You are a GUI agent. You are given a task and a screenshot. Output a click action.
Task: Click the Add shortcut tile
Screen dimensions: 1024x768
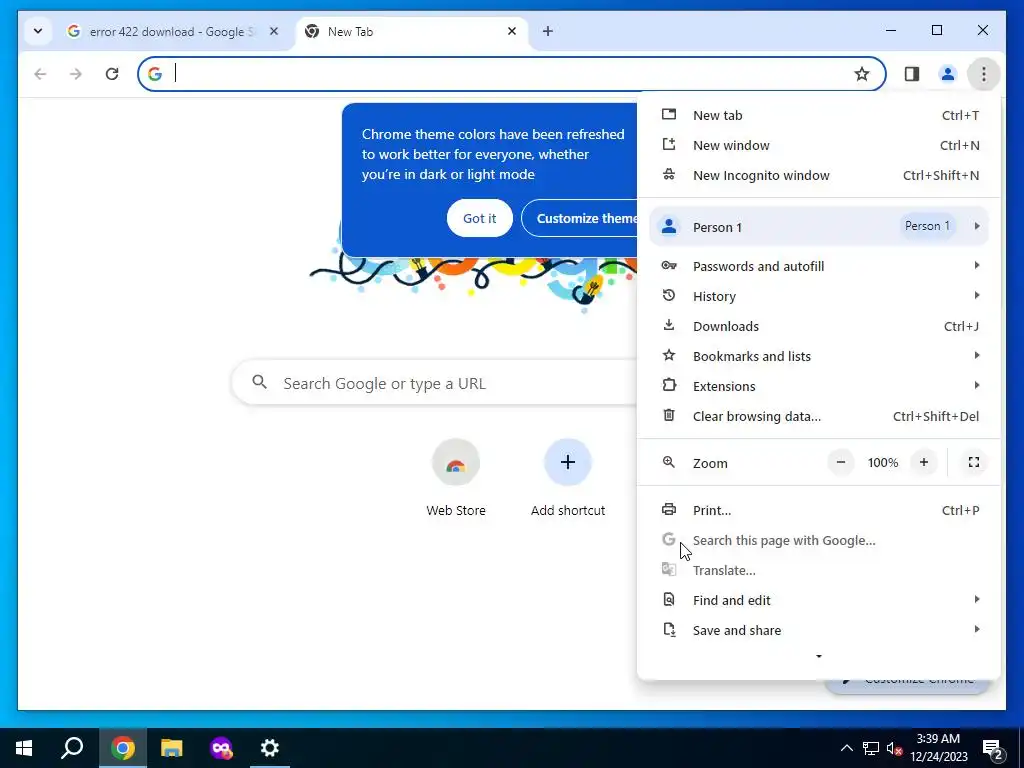568,478
